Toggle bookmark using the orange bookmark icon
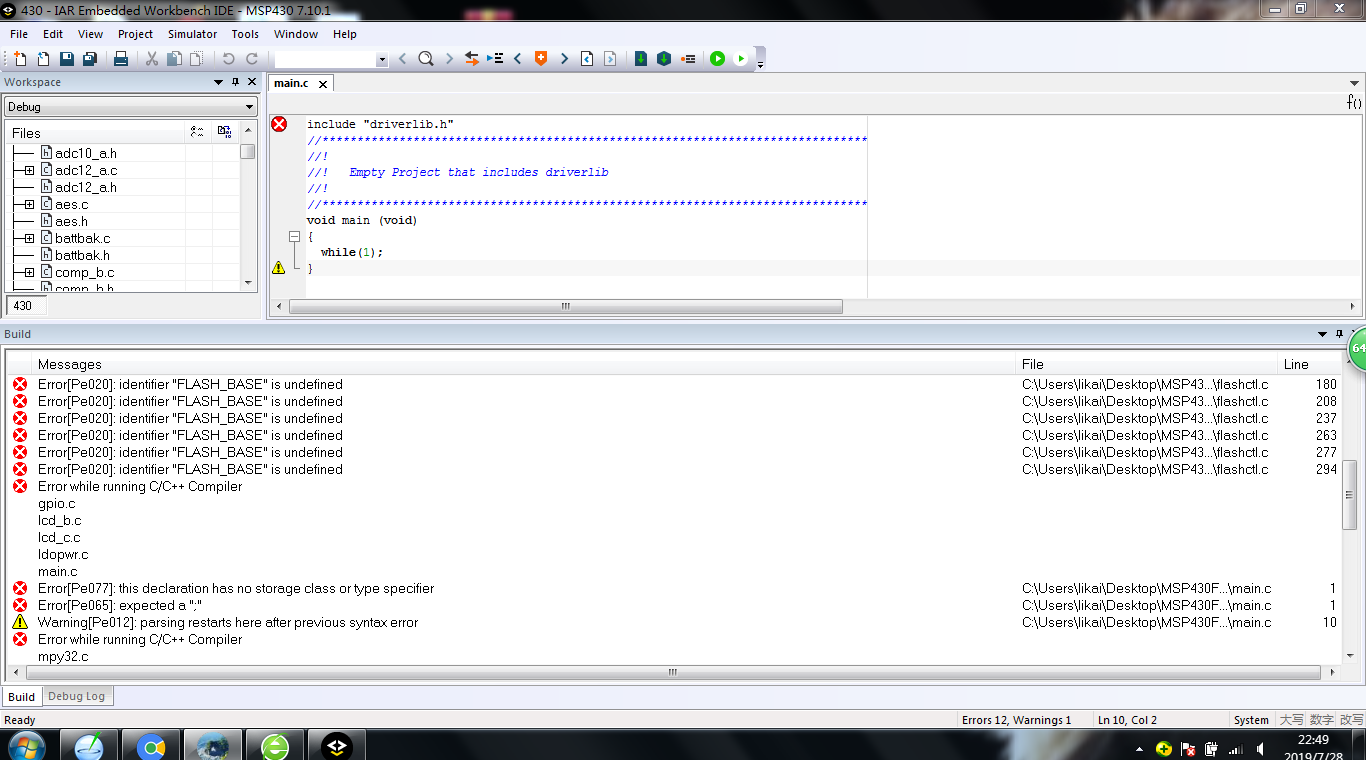This screenshot has height=760, width=1366. (x=541, y=59)
